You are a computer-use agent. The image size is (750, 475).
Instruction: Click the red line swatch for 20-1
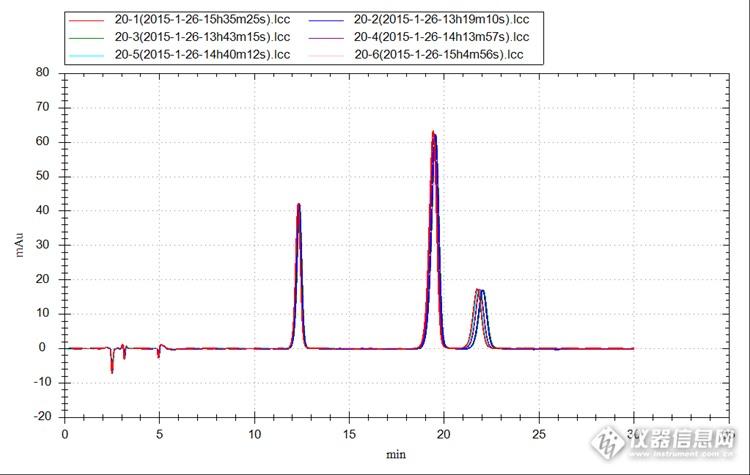click(x=87, y=21)
